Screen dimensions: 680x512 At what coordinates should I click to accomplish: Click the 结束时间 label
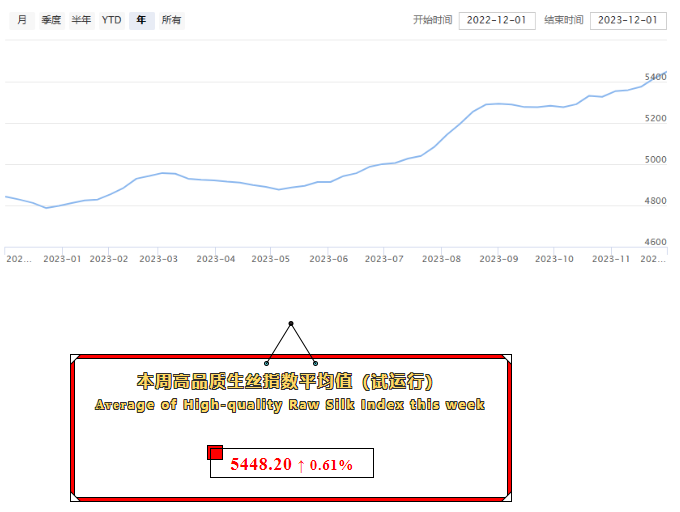[564, 20]
